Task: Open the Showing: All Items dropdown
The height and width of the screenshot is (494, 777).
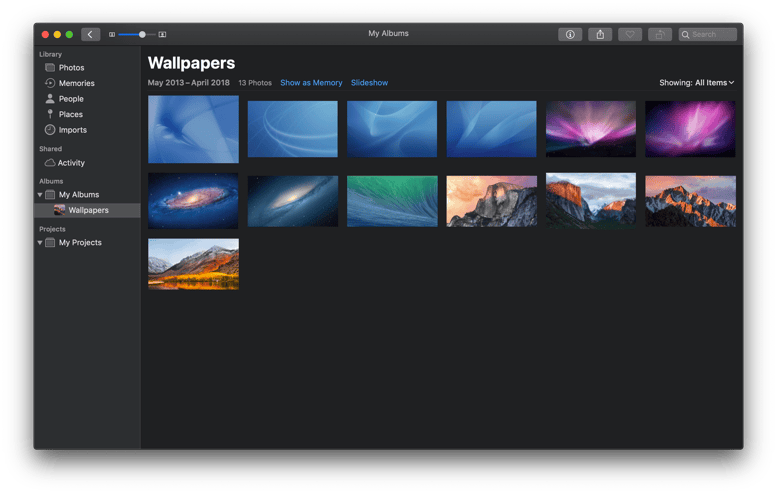Action: click(x=697, y=83)
